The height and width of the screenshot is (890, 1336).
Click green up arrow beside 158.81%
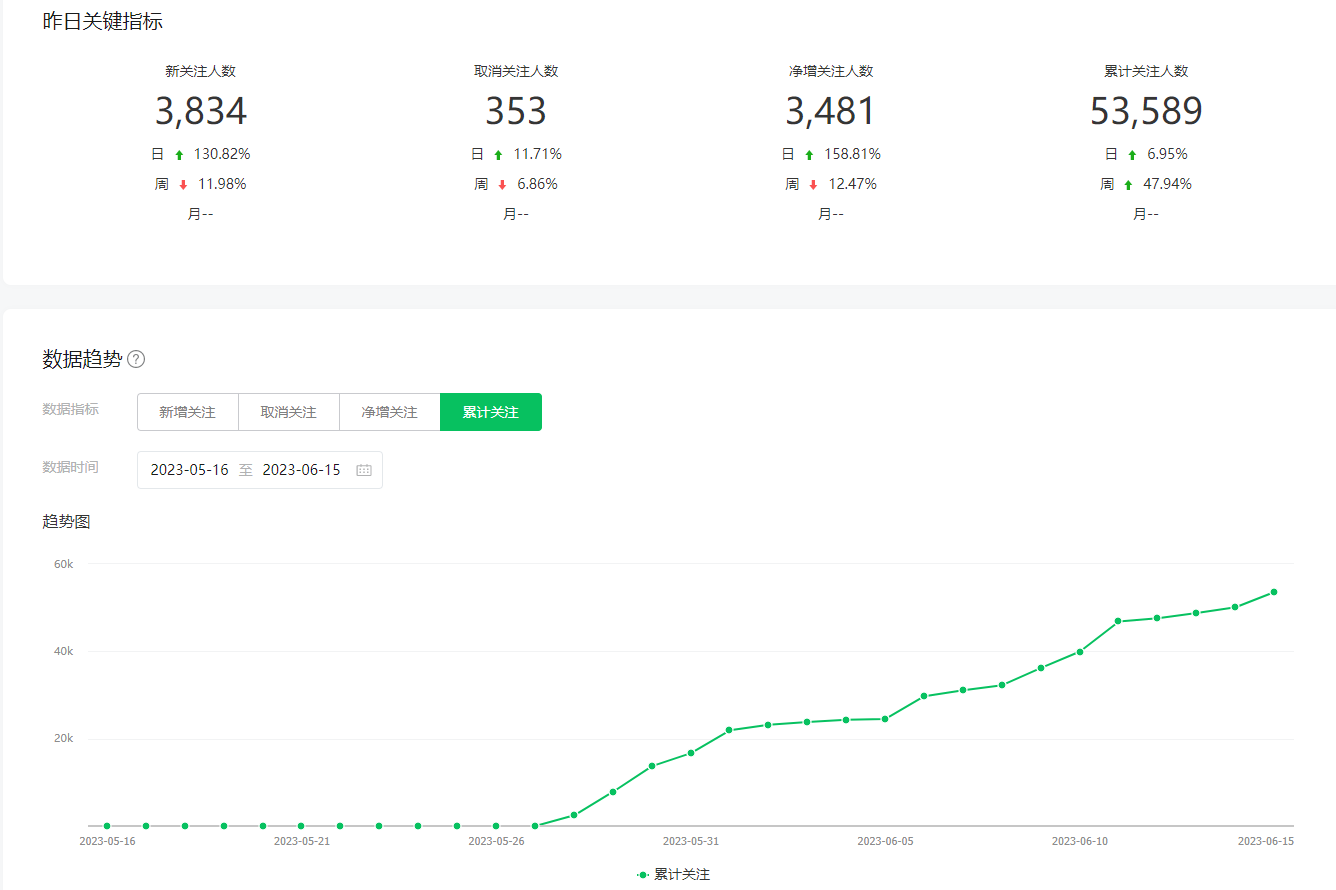coord(809,155)
